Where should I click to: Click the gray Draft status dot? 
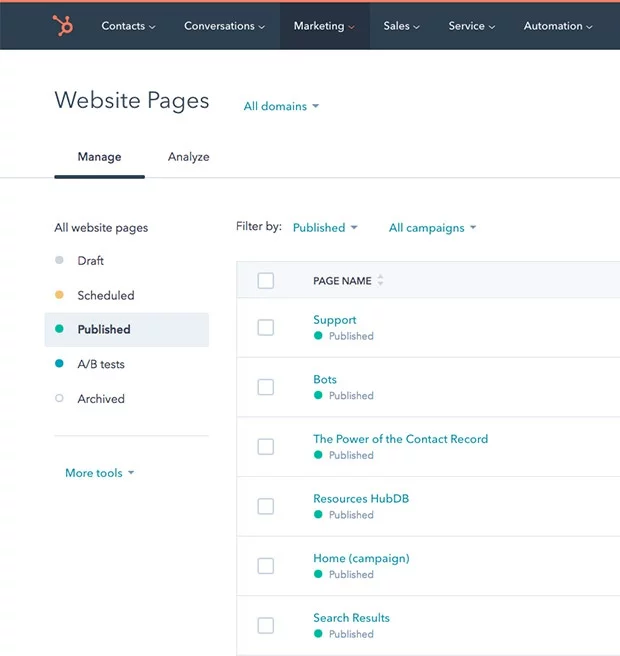tap(59, 260)
